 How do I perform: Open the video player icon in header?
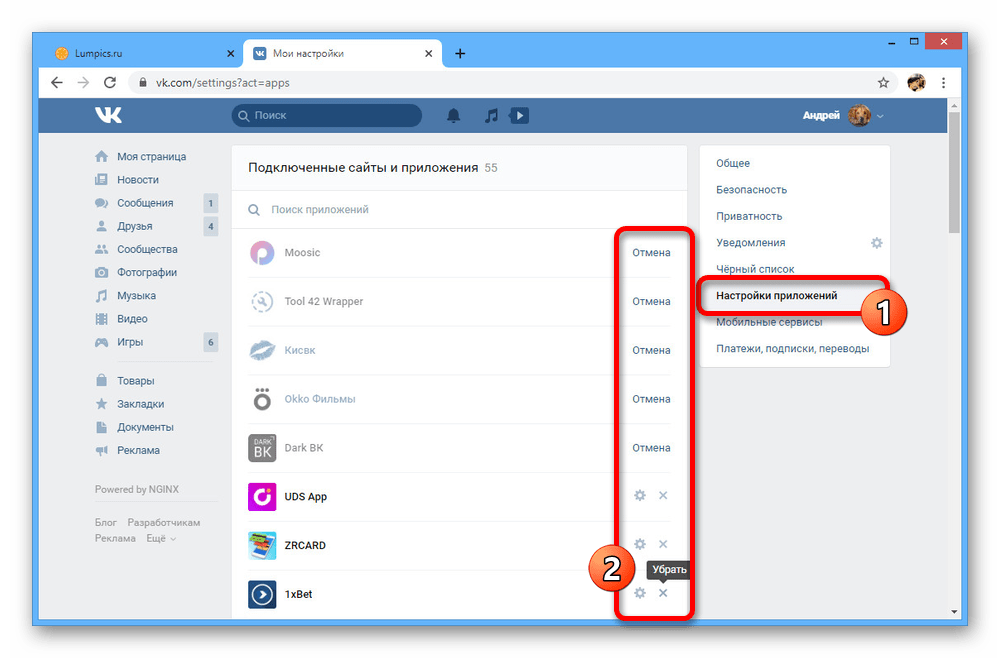519,115
